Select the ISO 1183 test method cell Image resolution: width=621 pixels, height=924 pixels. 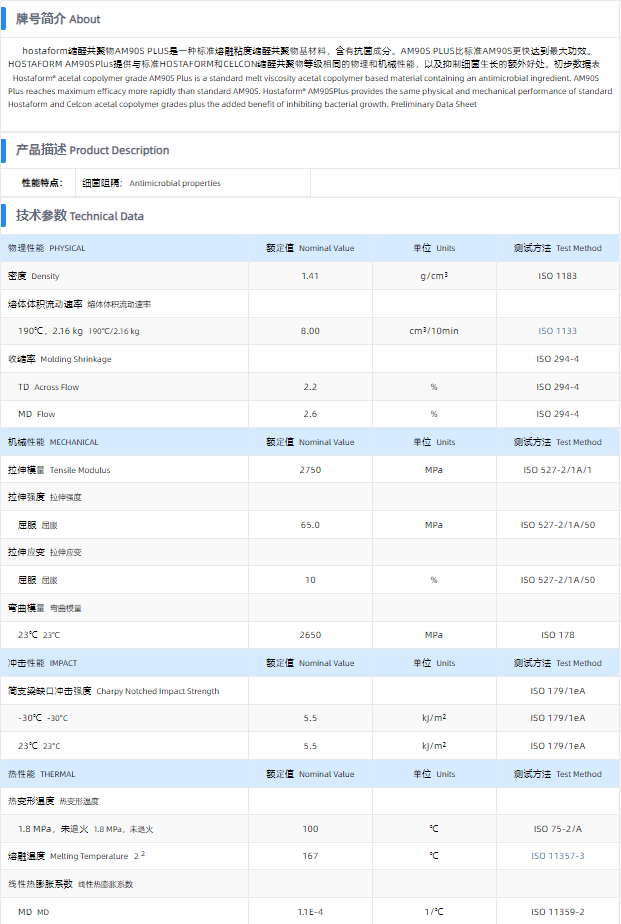coord(557,276)
